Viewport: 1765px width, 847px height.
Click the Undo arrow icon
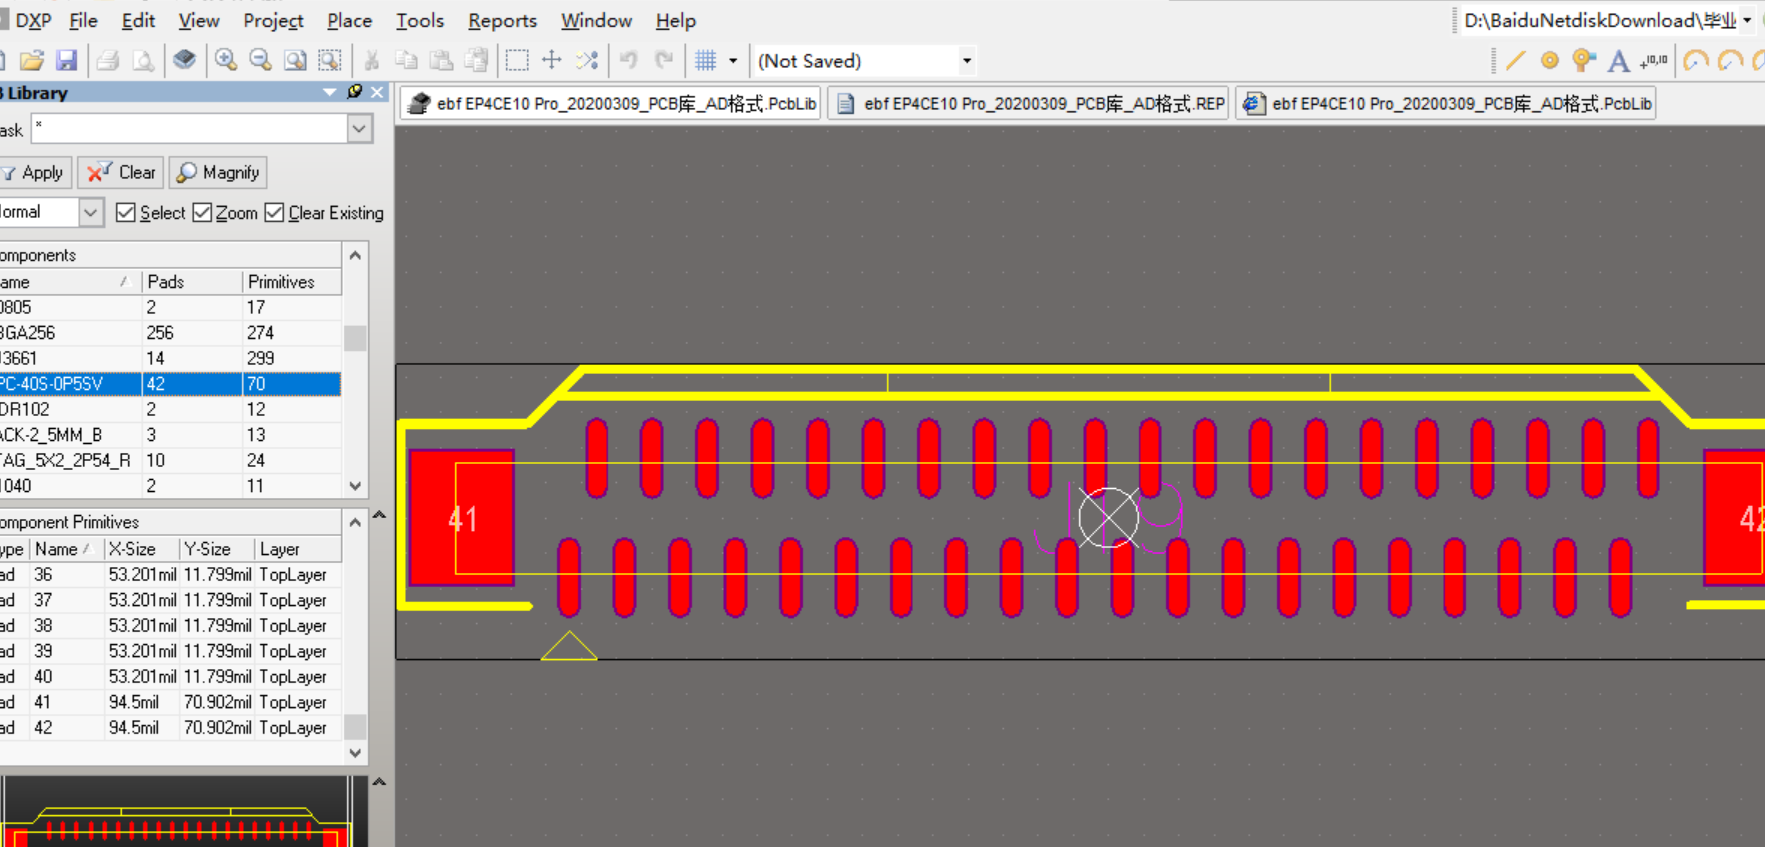[x=628, y=61]
